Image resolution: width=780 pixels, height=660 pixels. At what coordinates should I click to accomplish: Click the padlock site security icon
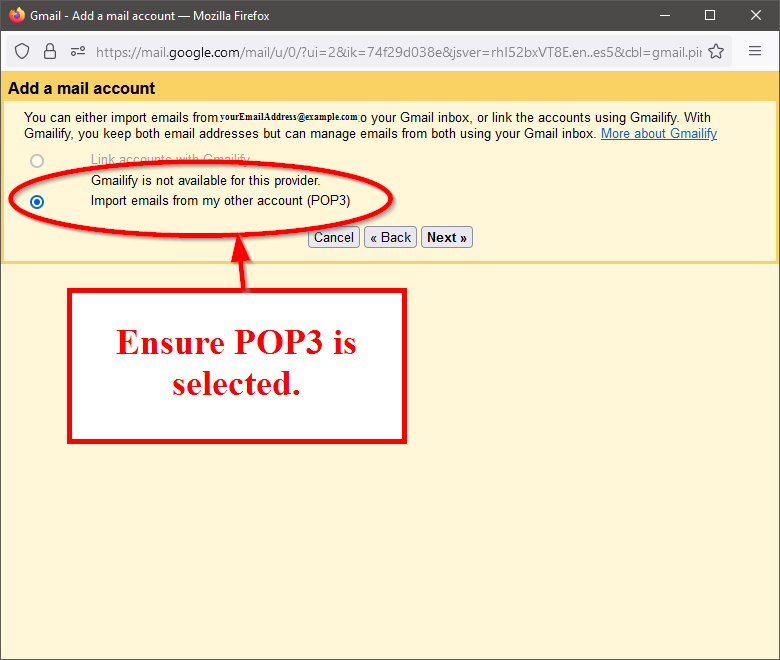pyautogui.click(x=50, y=51)
